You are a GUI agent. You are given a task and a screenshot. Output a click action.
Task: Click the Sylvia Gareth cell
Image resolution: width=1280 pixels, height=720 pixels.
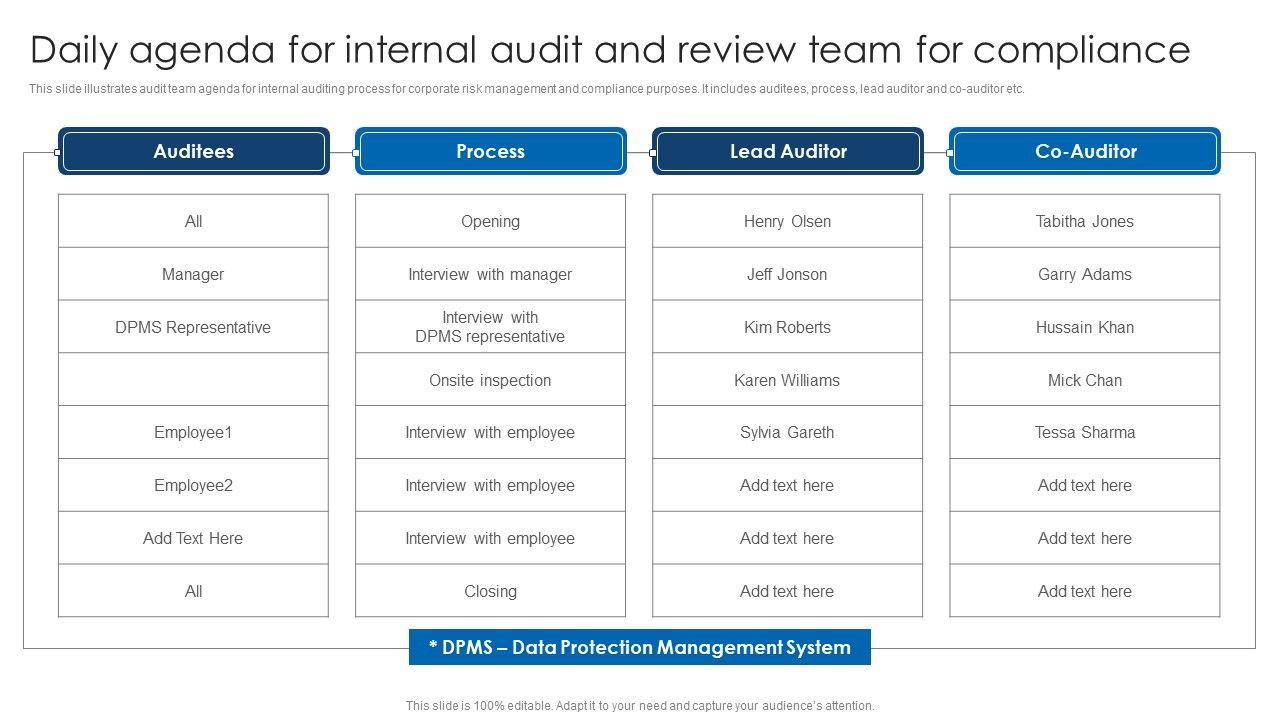point(788,432)
